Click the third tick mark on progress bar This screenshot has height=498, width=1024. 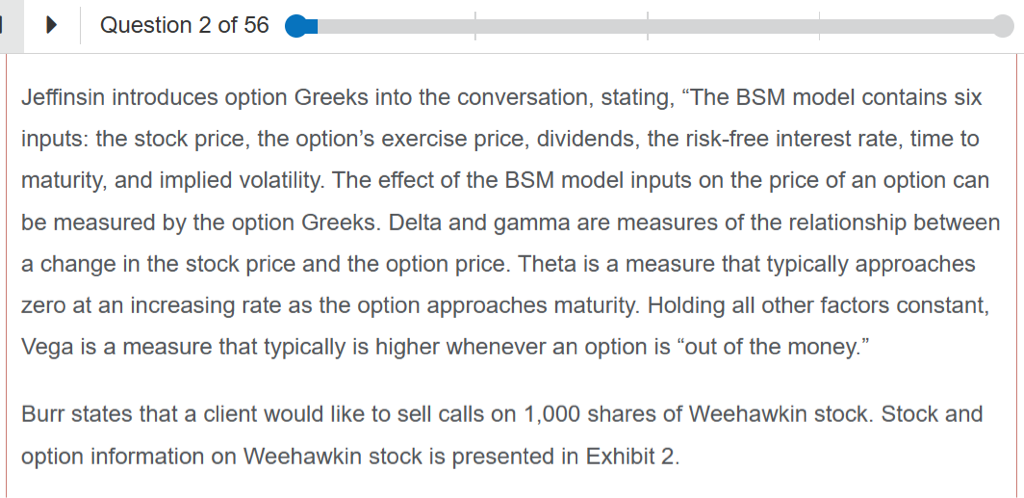click(x=819, y=26)
